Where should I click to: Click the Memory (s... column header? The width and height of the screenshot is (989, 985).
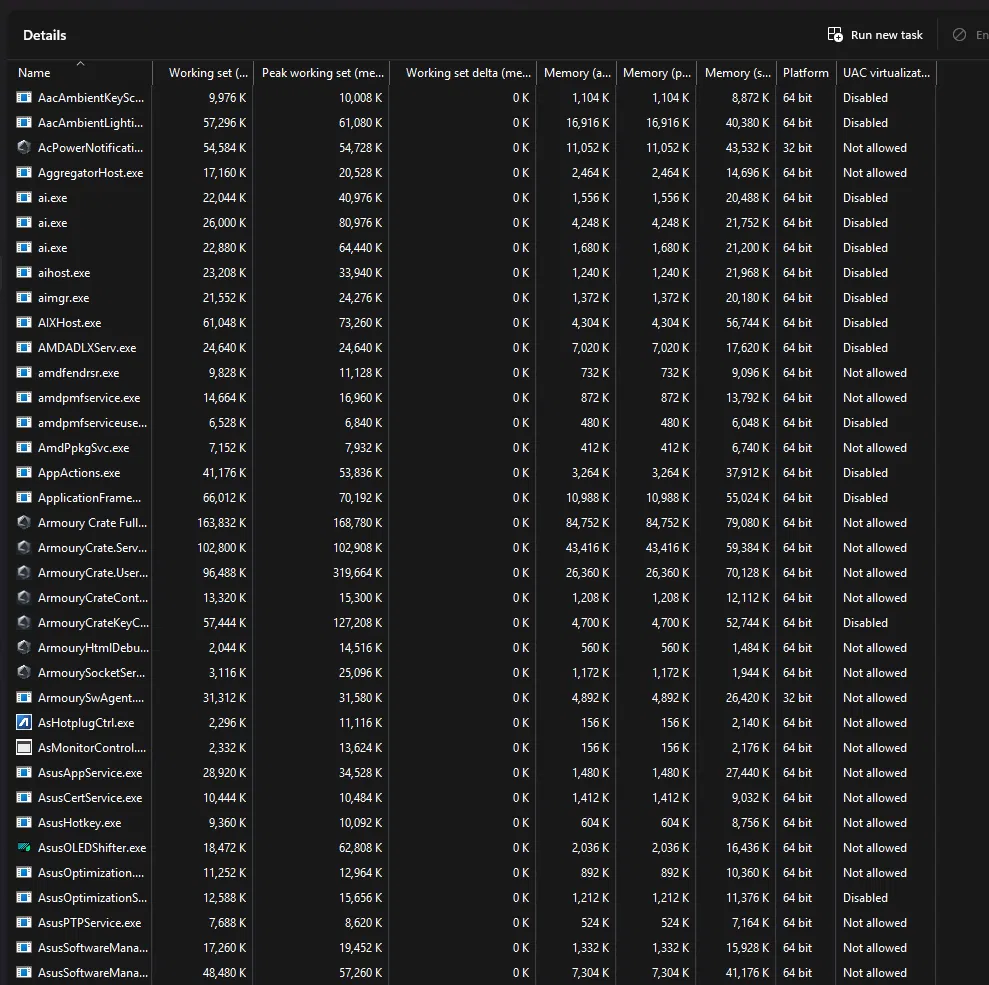pyautogui.click(x=737, y=73)
